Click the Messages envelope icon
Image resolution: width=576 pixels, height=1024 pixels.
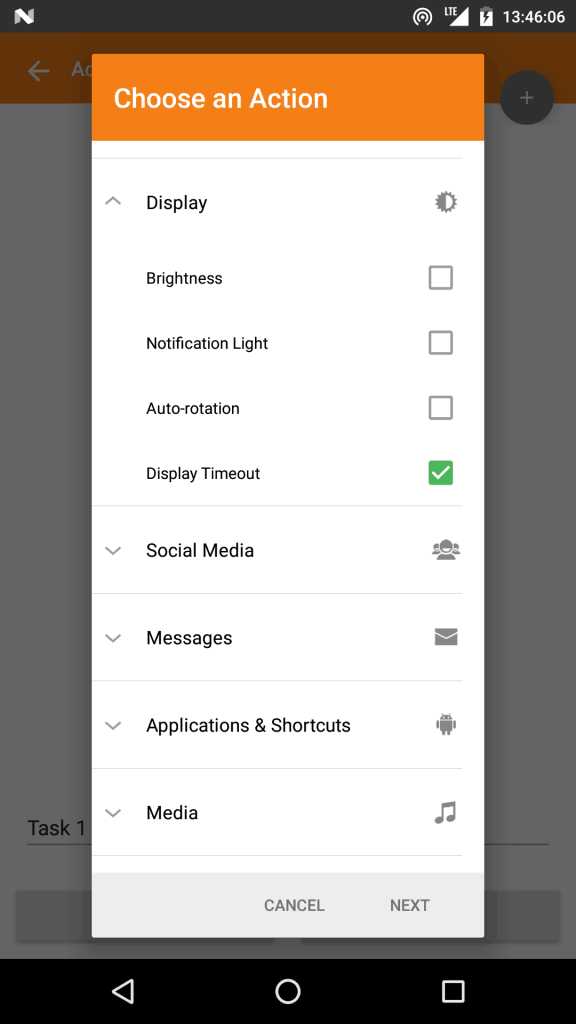tap(446, 637)
